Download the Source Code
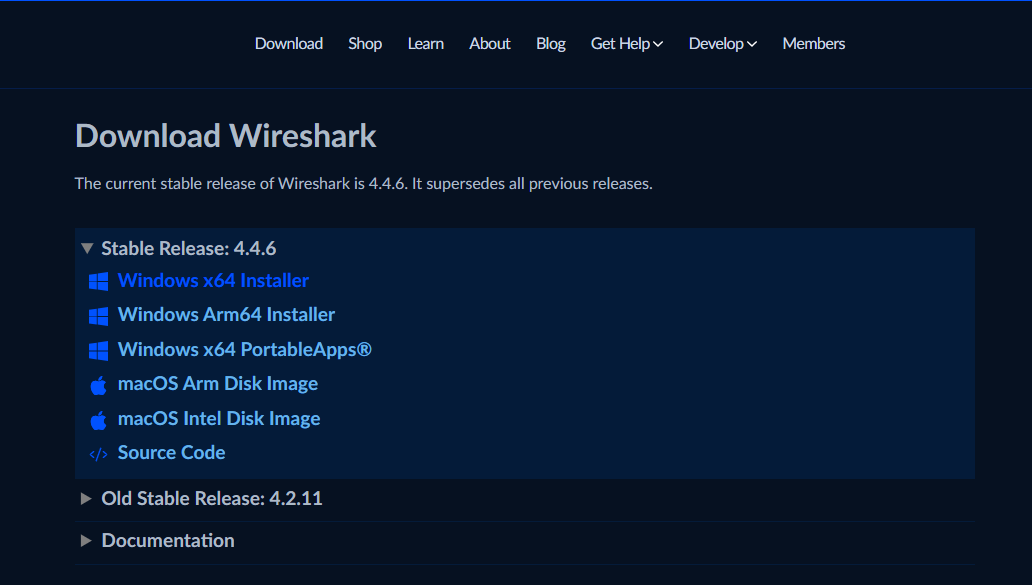Viewport: 1032px width, 585px height. coord(172,453)
